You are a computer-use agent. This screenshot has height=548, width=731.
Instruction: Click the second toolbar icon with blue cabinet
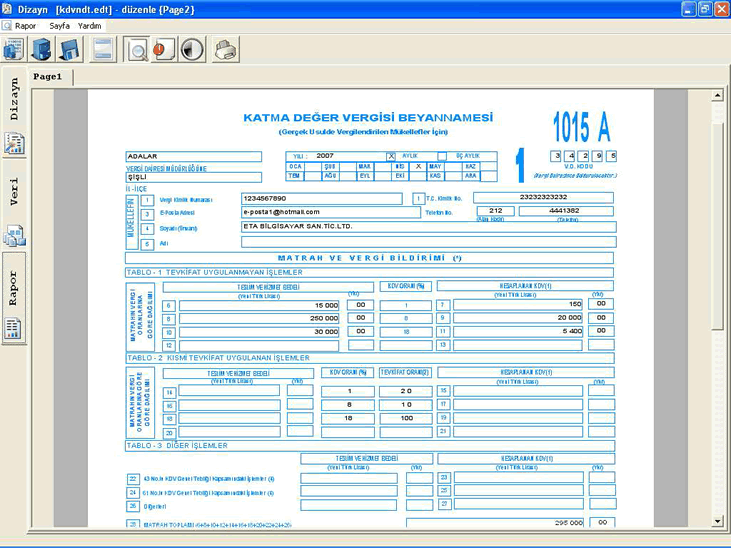click(x=41, y=48)
